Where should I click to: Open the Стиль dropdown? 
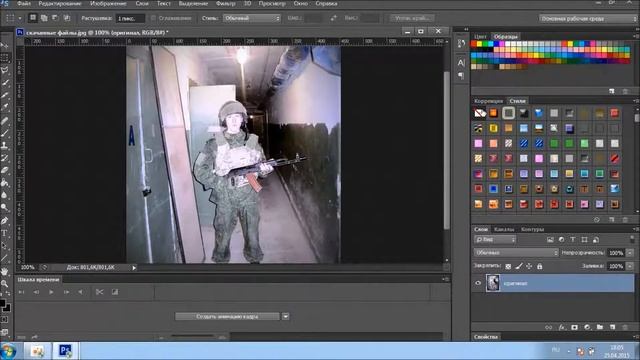tap(252, 18)
